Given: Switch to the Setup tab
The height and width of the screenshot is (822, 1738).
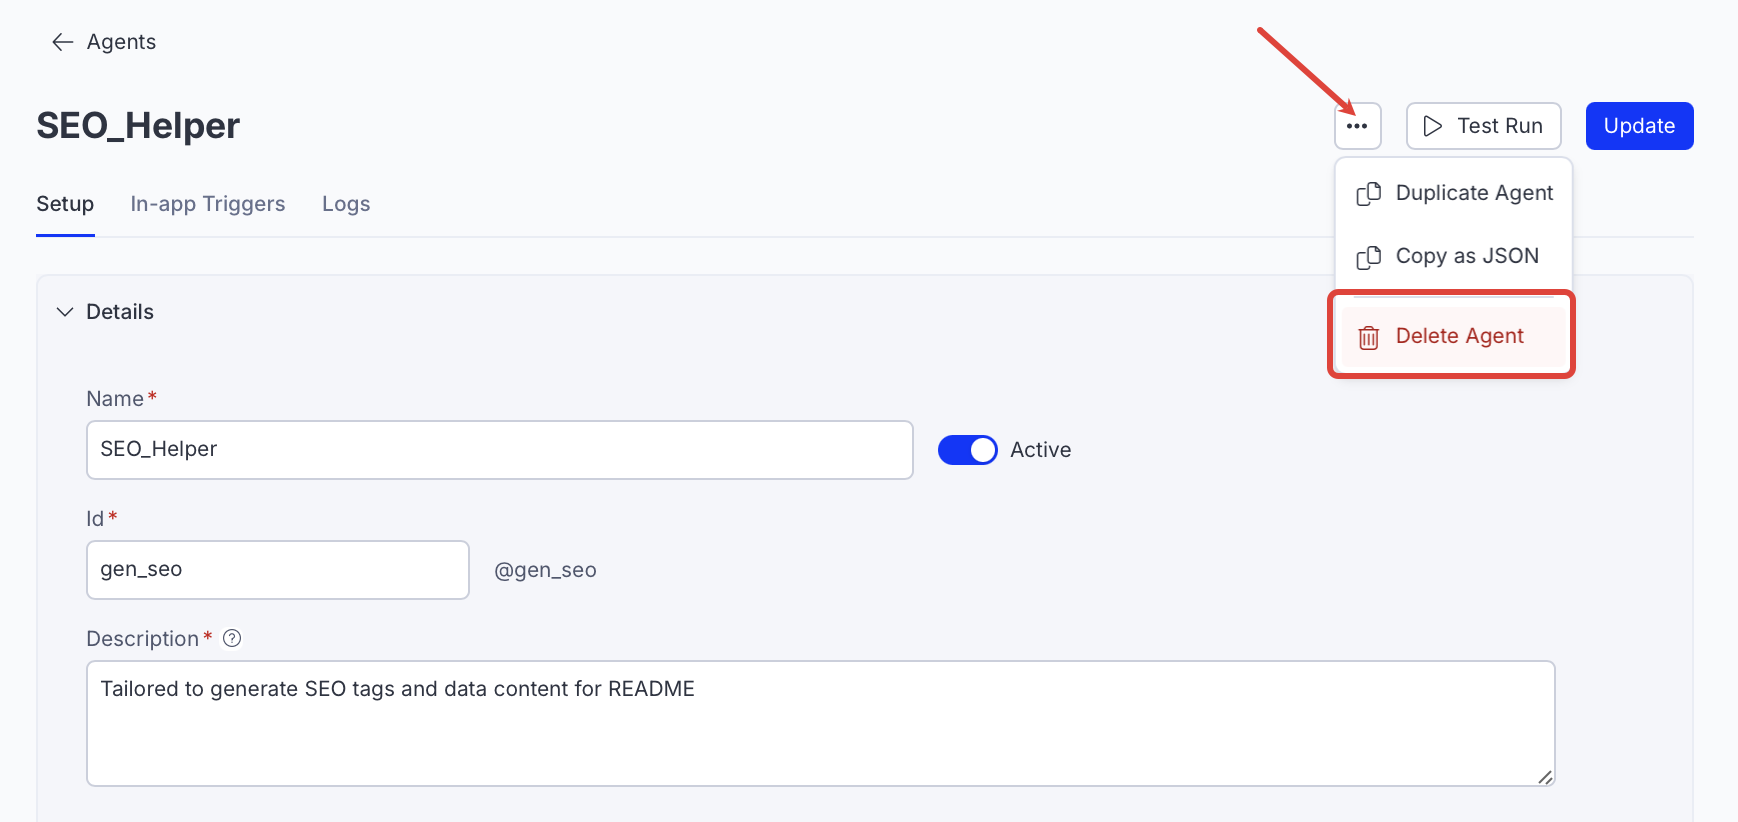Looking at the screenshot, I should [65, 204].
